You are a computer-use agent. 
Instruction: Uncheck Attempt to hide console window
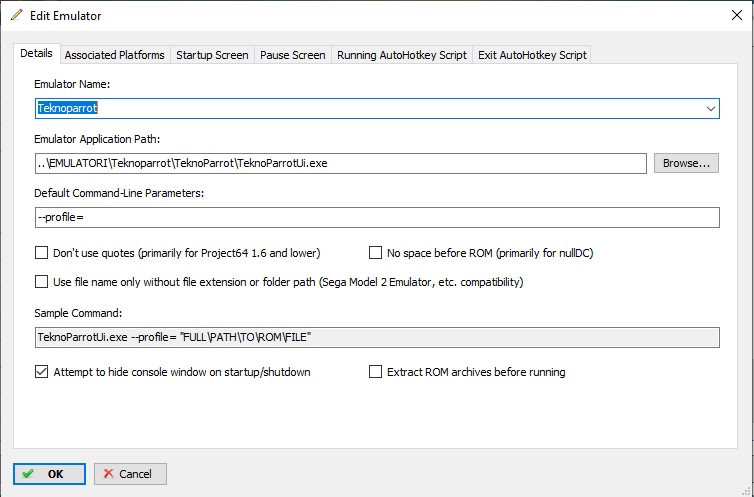(41, 372)
